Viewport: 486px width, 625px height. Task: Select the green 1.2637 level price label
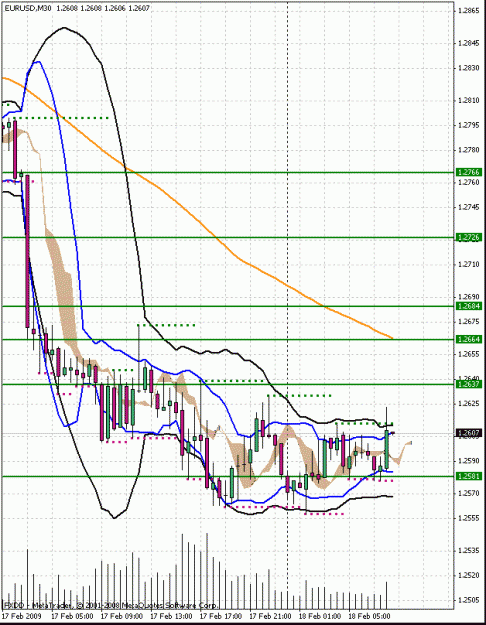(470, 384)
